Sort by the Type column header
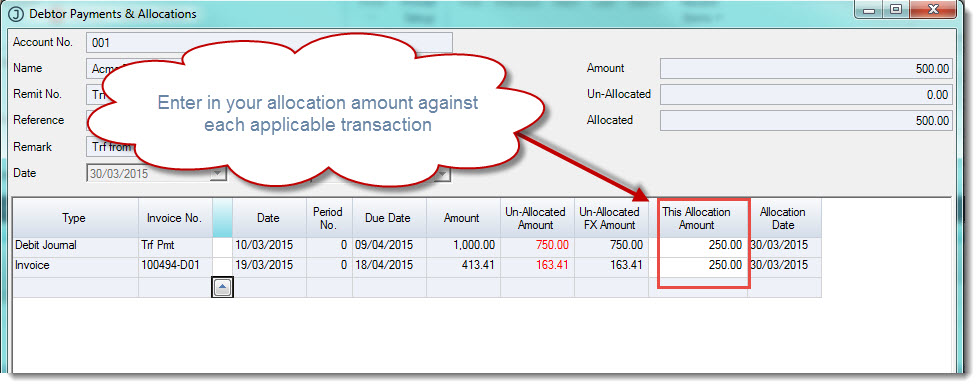980x388 pixels. (x=75, y=218)
